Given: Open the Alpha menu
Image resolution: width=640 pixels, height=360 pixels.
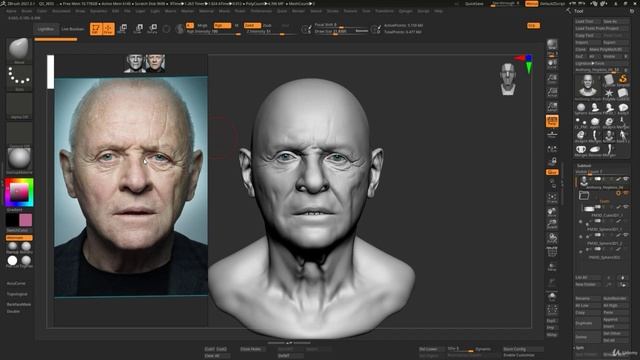Looking at the screenshot, I should tap(11, 11).
